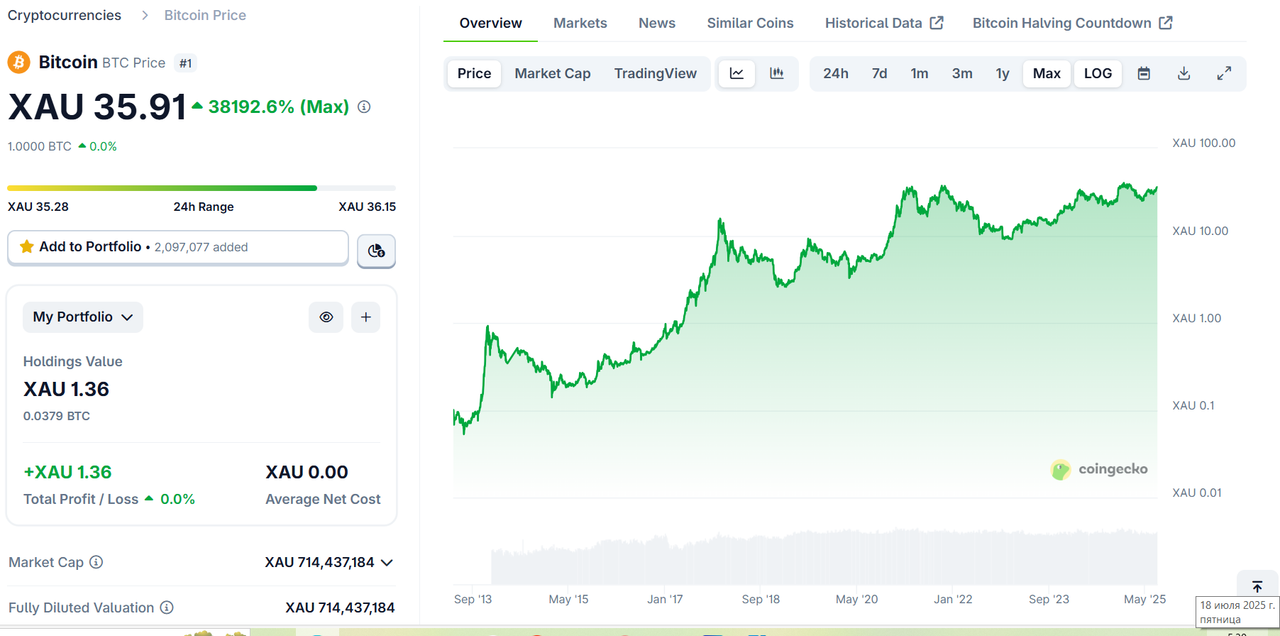The height and width of the screenshot is (636, 1280).
Task: Click the Add to Portfolio button
Action: pos(178,247)
